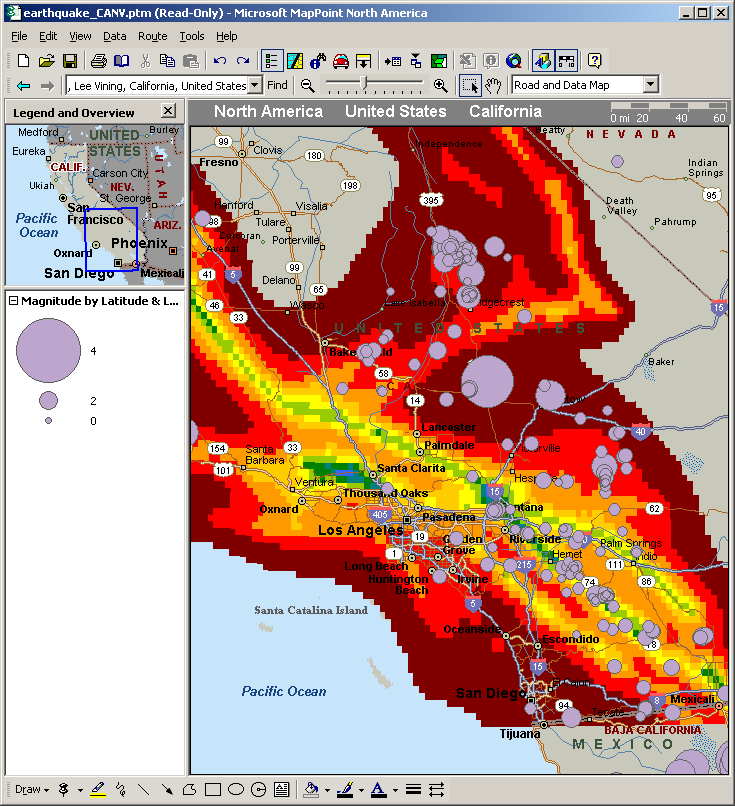735x806 pixels.
Task: Click the Zoom In magnifier button
Action: point(440,86)
